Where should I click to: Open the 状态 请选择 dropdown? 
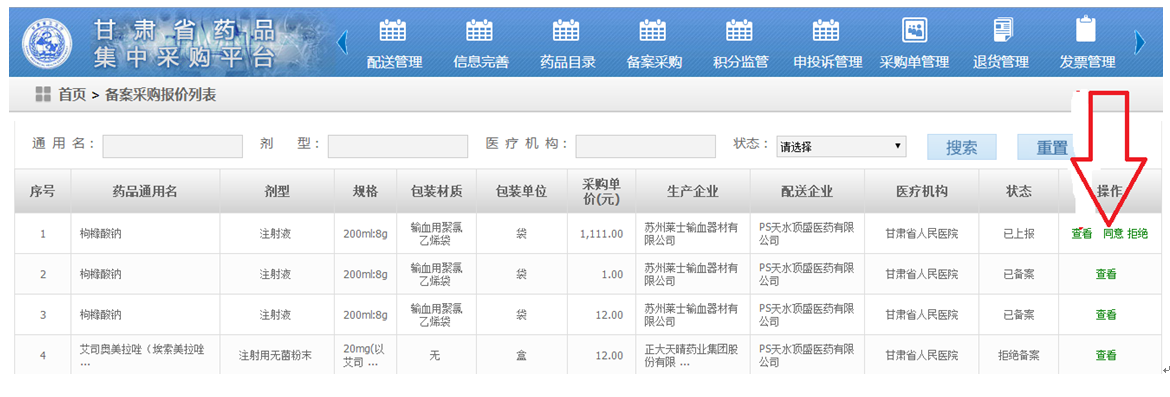coord(841,146)
